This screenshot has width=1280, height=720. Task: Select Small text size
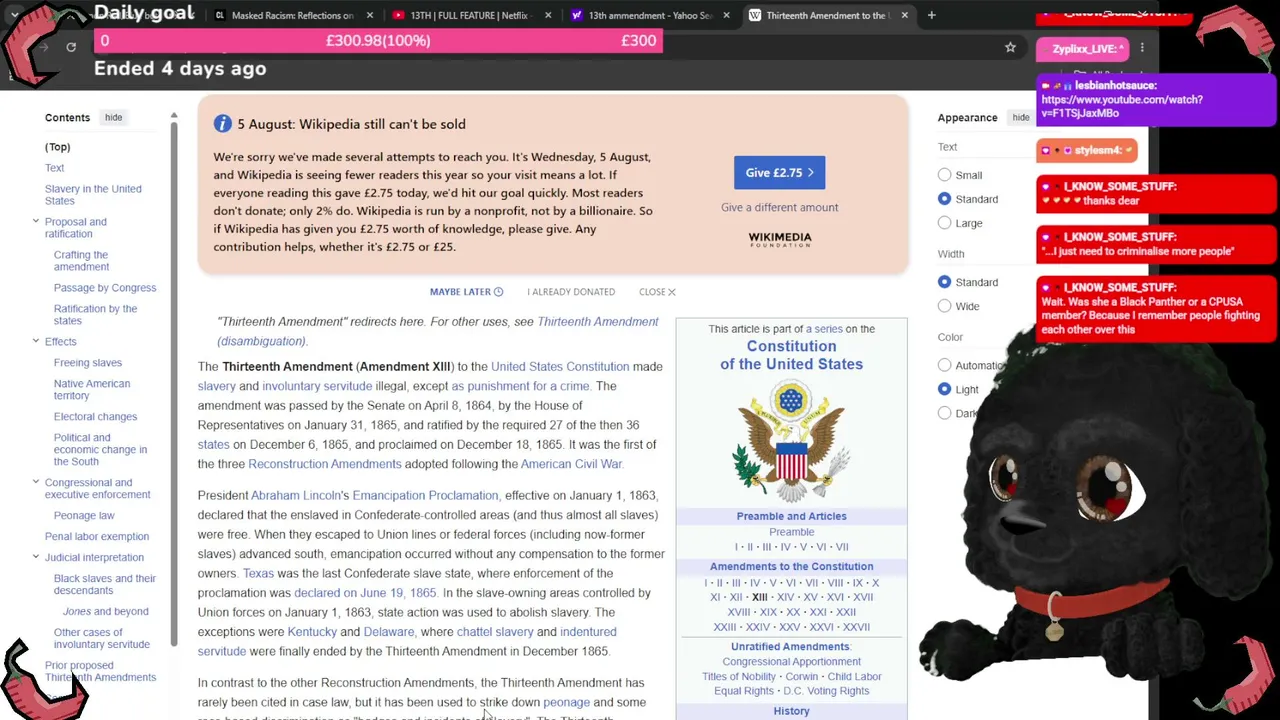pos(944,175)
